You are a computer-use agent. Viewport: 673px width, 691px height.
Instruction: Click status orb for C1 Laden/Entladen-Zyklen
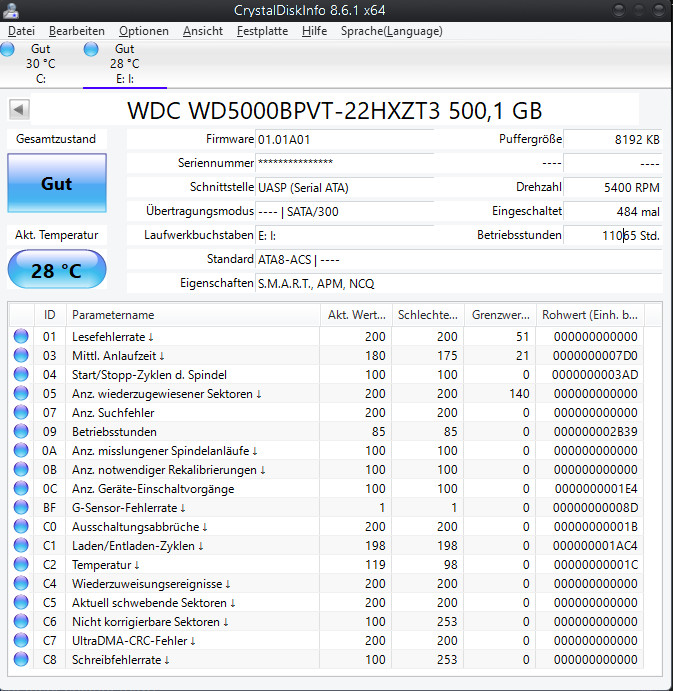21,545
